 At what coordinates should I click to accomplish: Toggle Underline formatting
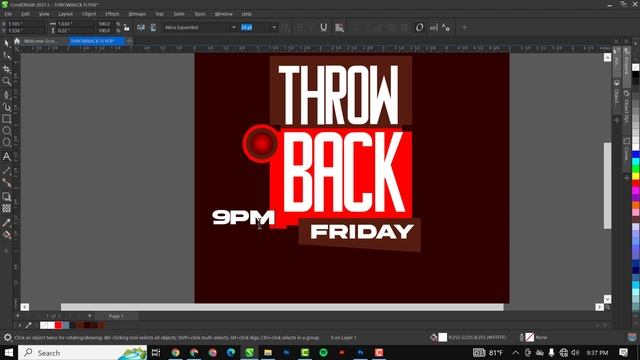[x=324, y=27]
